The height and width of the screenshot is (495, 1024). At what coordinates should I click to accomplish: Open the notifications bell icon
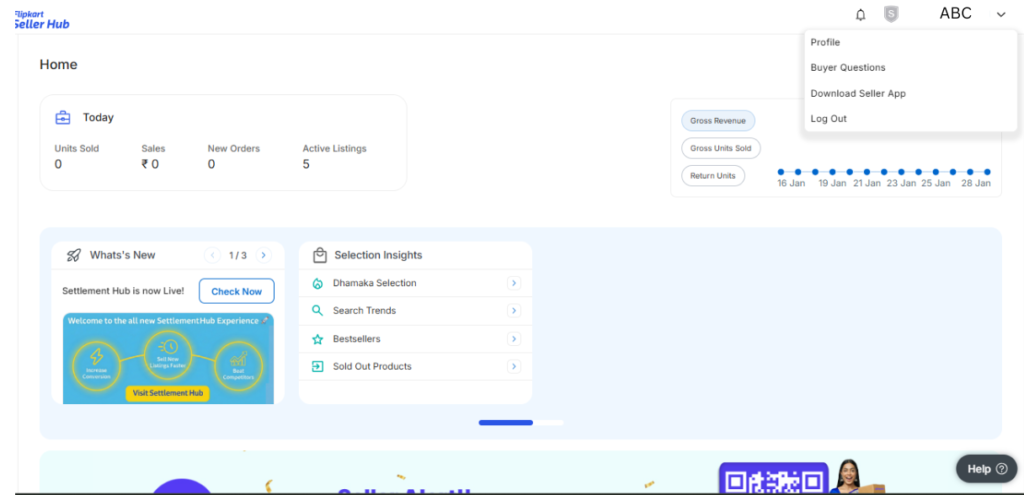tap(861, 14)
